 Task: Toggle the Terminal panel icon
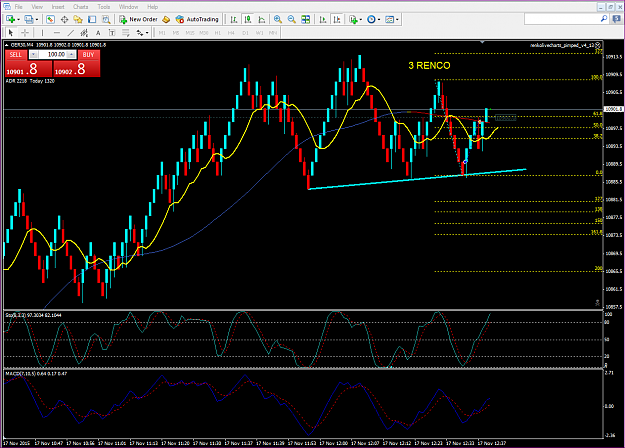click(x=92, y=19)
